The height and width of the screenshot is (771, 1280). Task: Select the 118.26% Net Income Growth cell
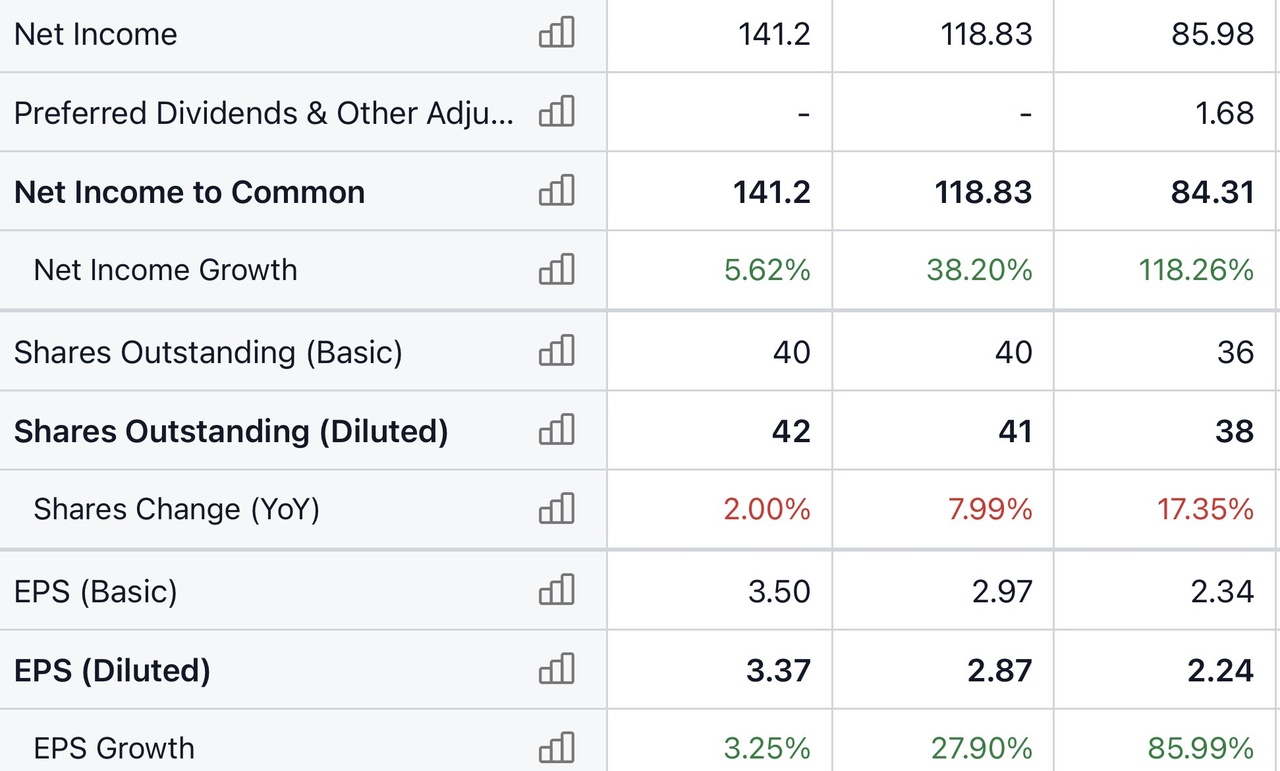click(x=1196, y=270)
